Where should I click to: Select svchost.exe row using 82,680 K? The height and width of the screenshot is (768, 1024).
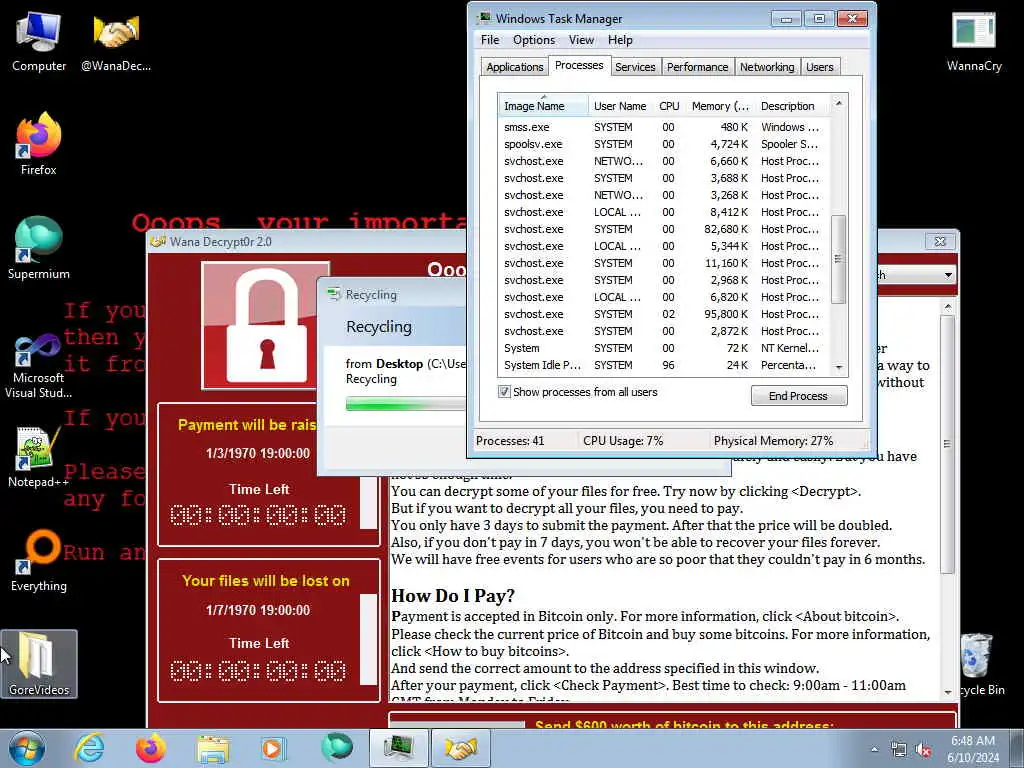(x=663, y=229)
